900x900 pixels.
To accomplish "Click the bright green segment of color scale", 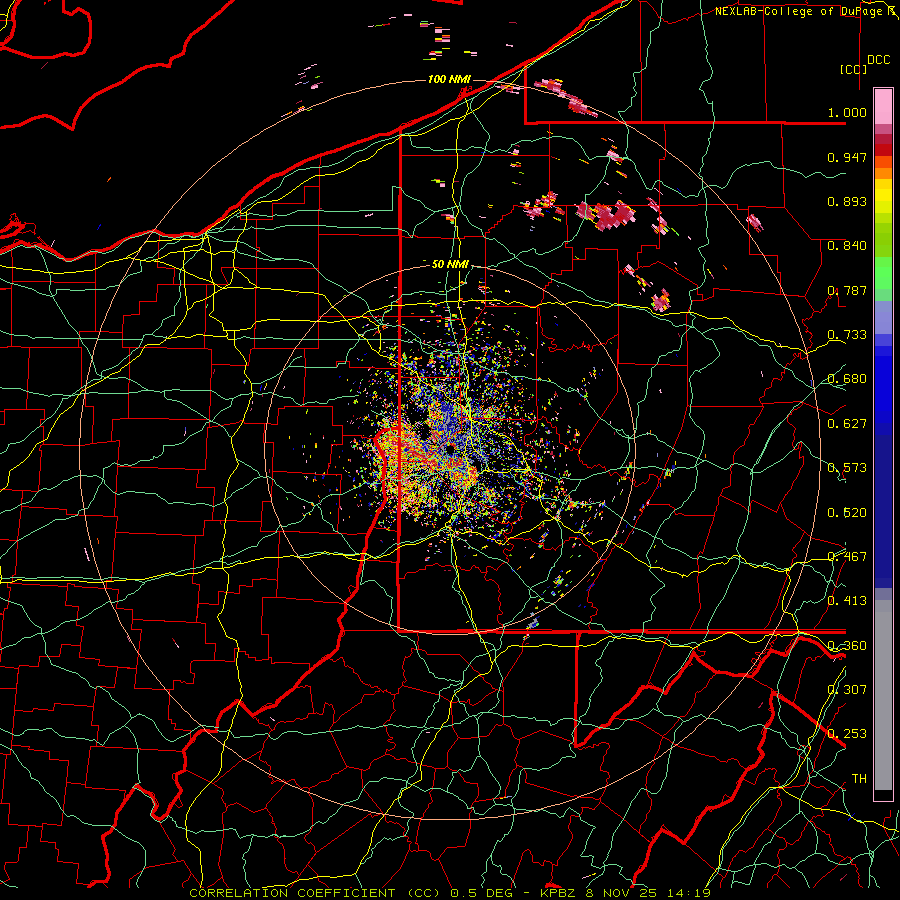I will [x=883, y=274].
